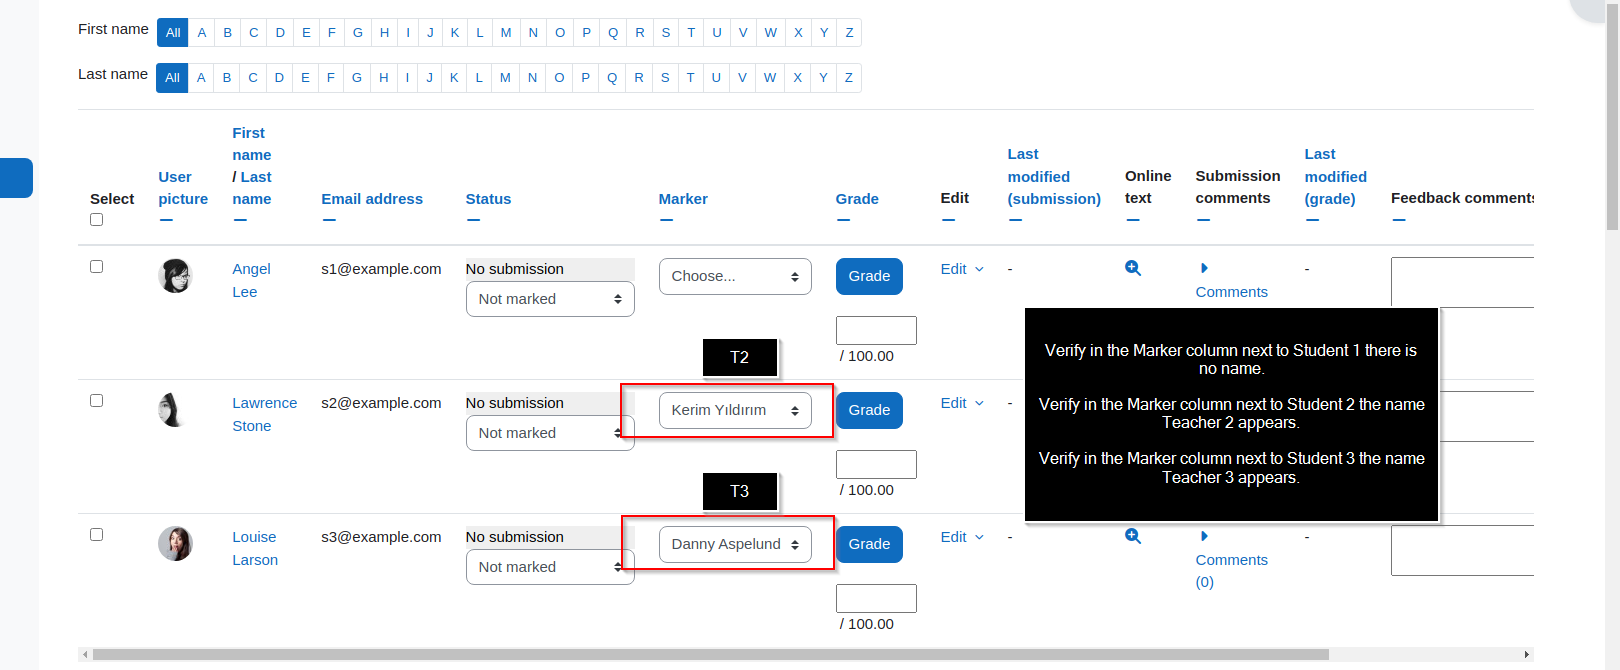Open Angel Lee's user picture
Image resolution: width=1620 pixels, height=670 pixels.
[x=175, y=276]
